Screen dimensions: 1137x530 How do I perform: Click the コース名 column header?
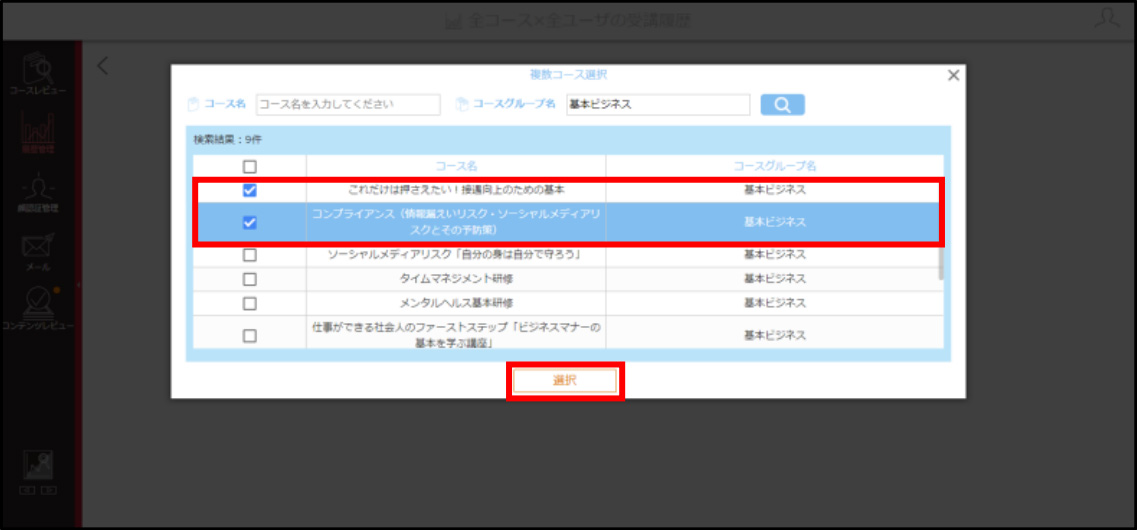tap(456, 166)
